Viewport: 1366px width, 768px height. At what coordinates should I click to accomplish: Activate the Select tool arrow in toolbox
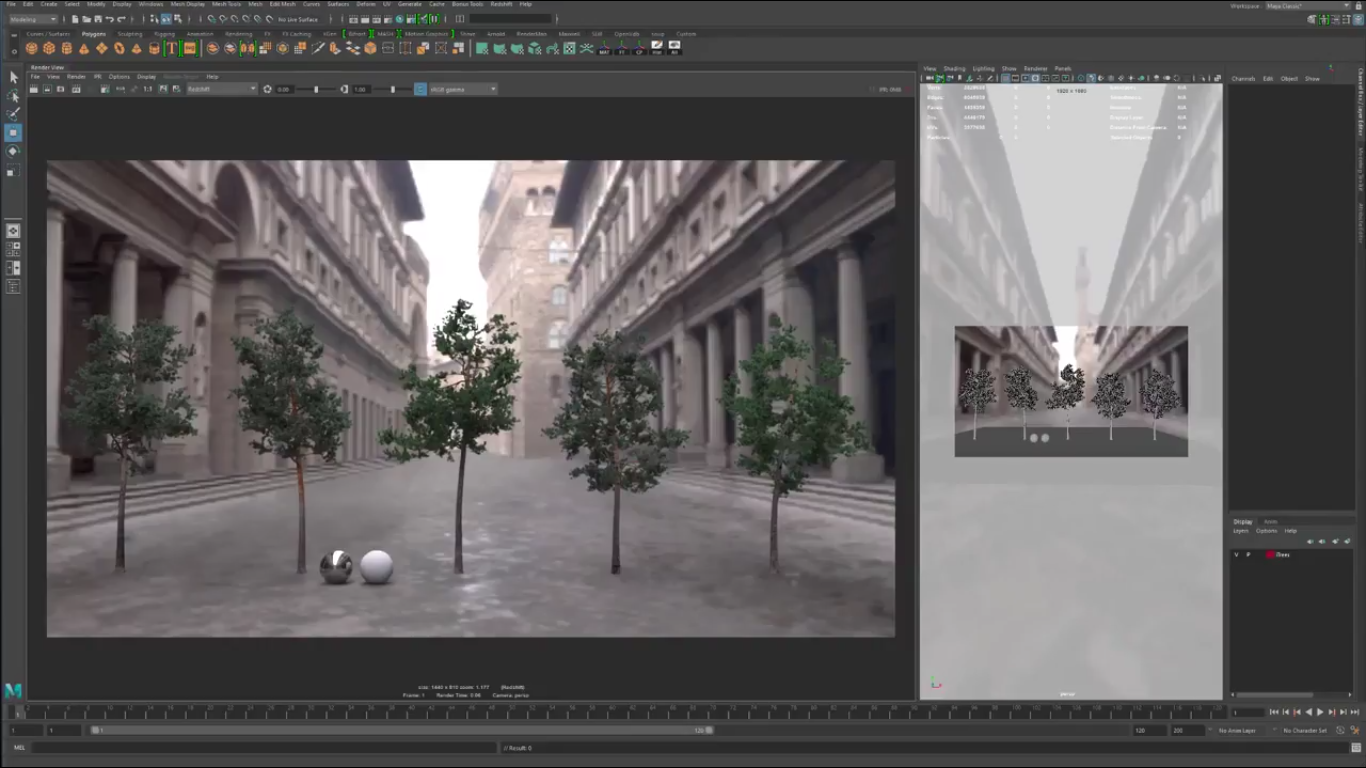pos(13,77)
